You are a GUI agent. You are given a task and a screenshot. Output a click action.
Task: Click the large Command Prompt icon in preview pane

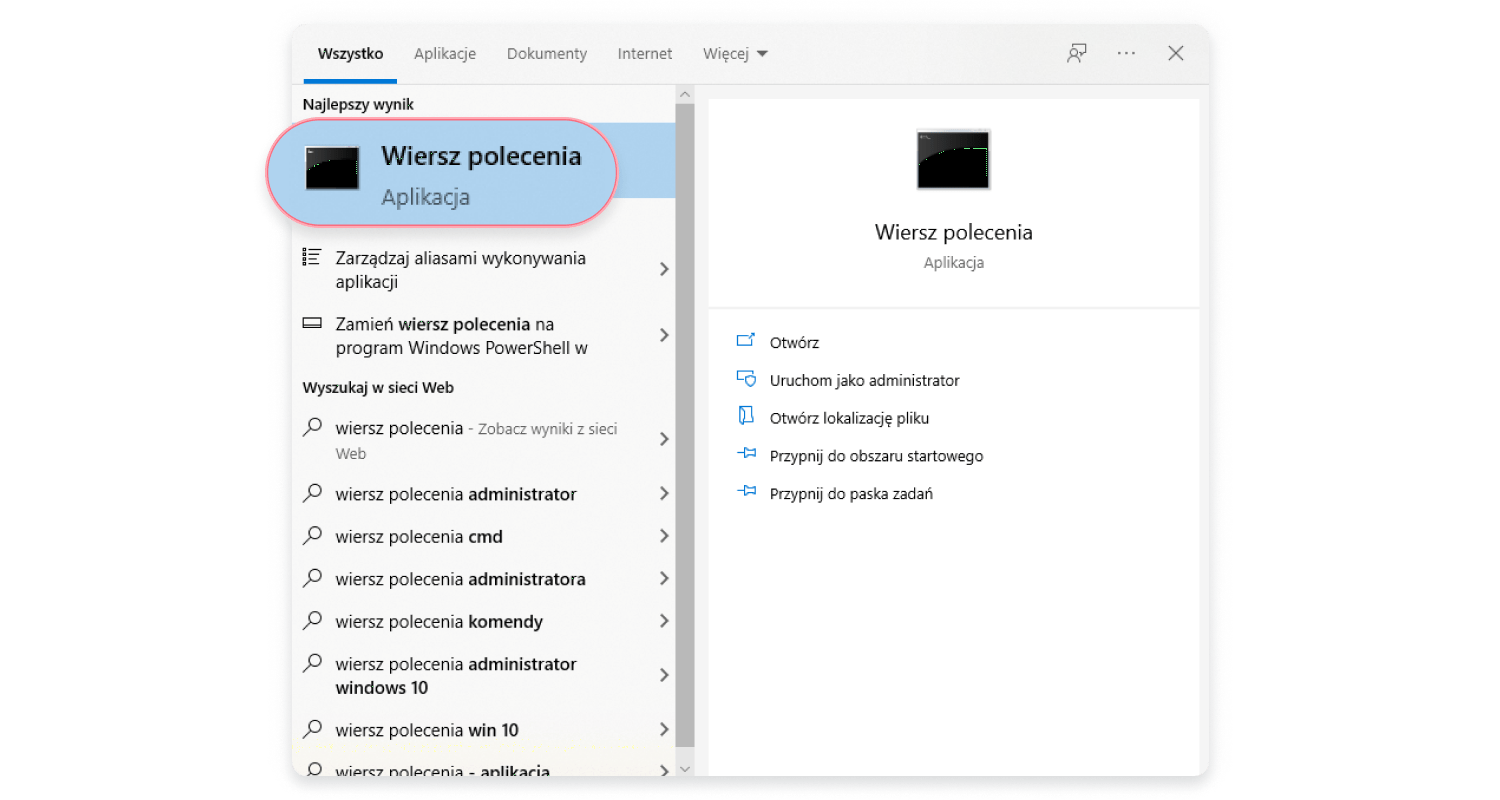point(953,159)
